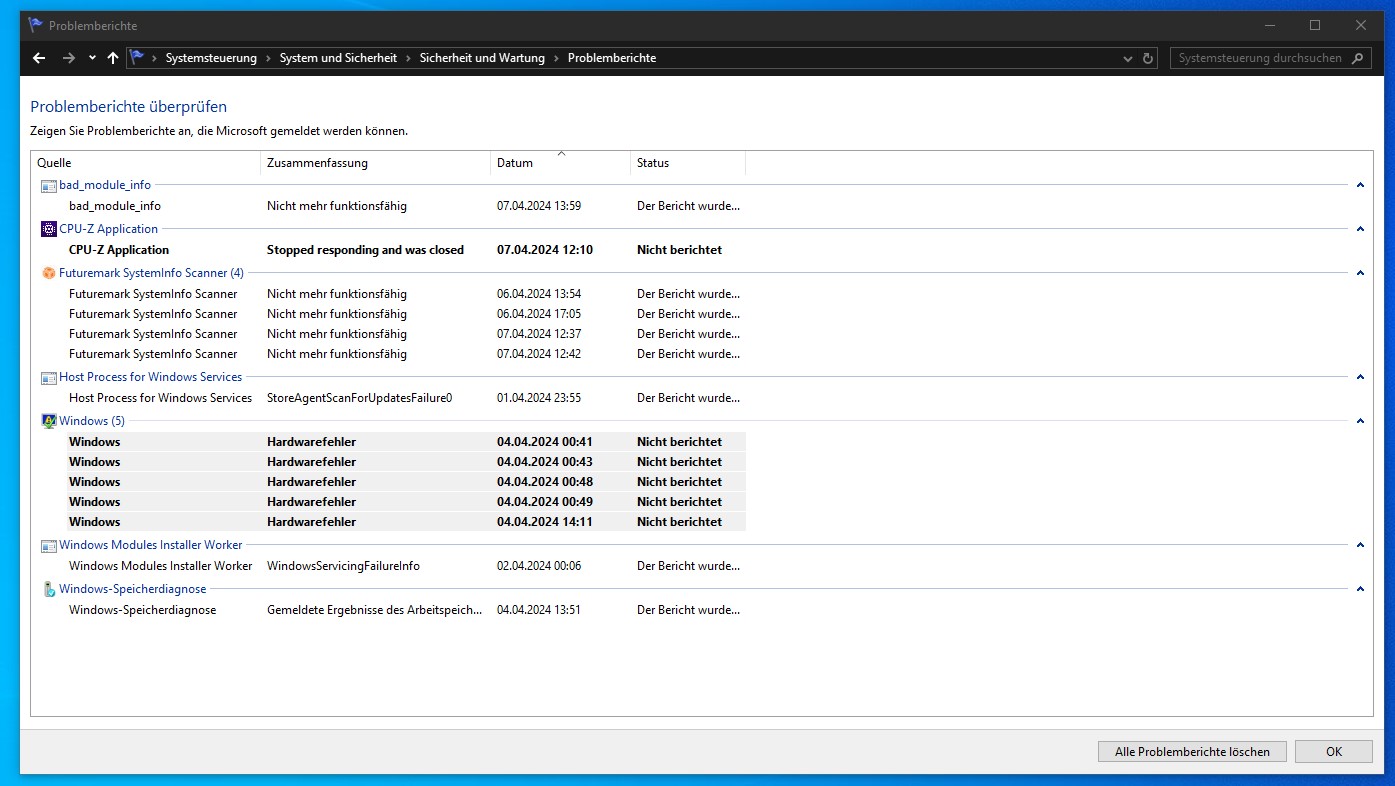The height and width of the screenshot is (786, 1395).
Task: Click the Problemberichte breadcrumb
Action: [612, 58]
